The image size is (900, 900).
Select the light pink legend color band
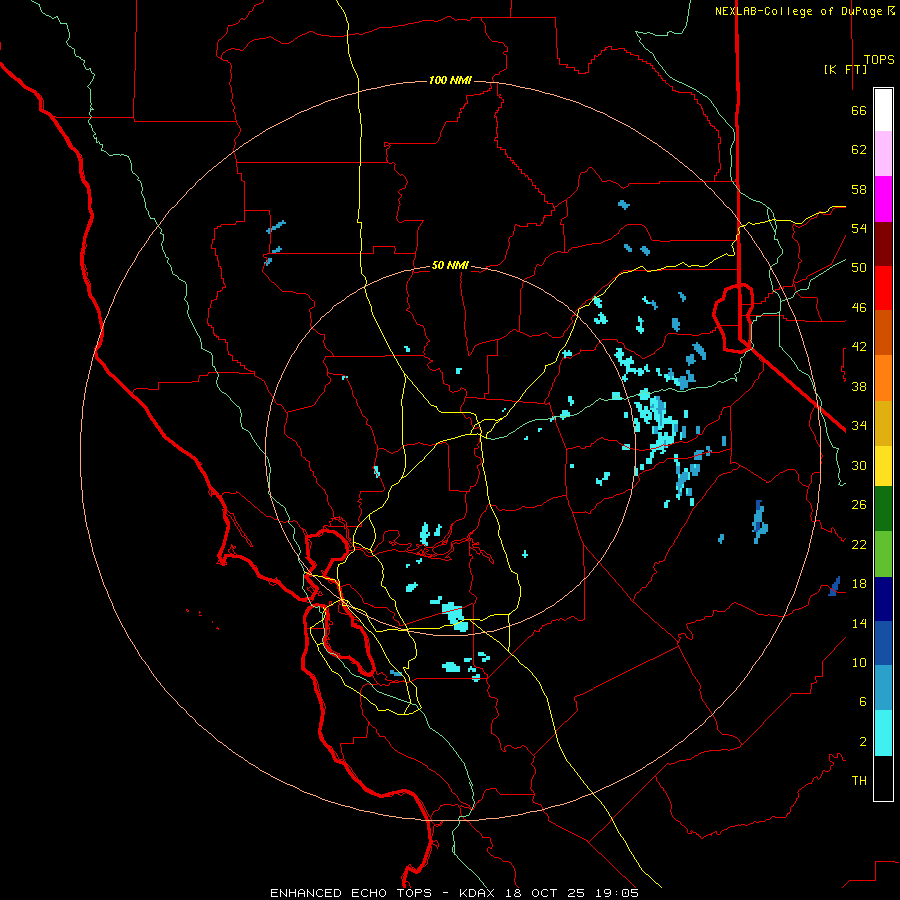pyautogui.click(x=883, y=154)
